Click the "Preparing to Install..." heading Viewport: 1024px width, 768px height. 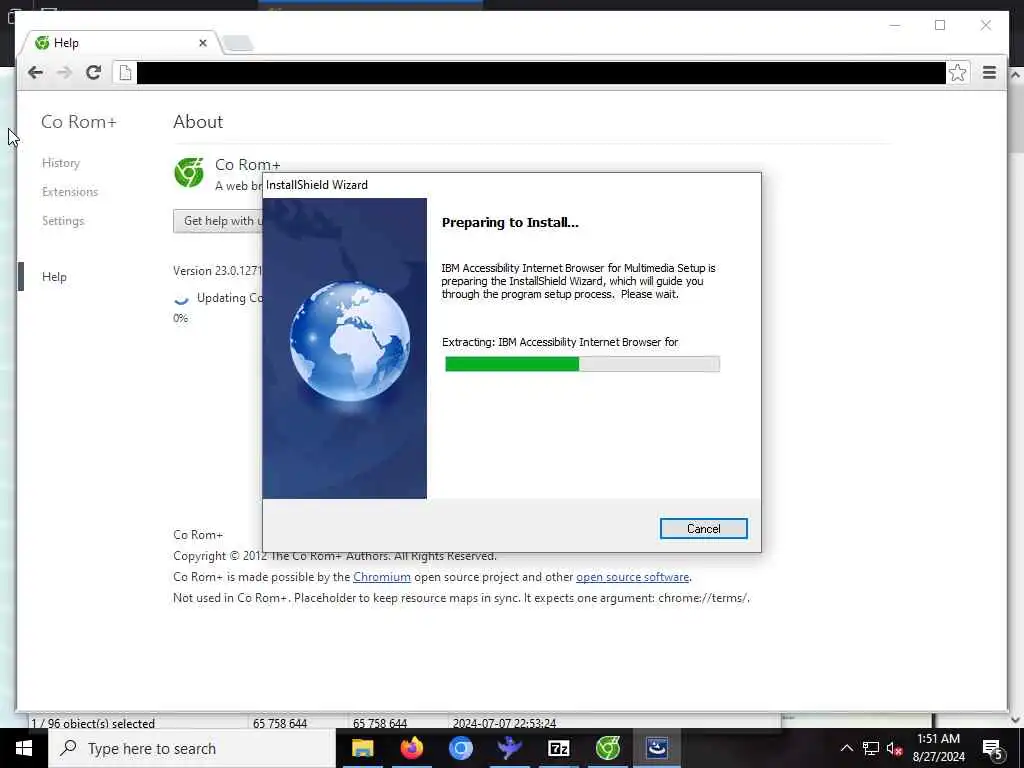[x=510, y=223]
